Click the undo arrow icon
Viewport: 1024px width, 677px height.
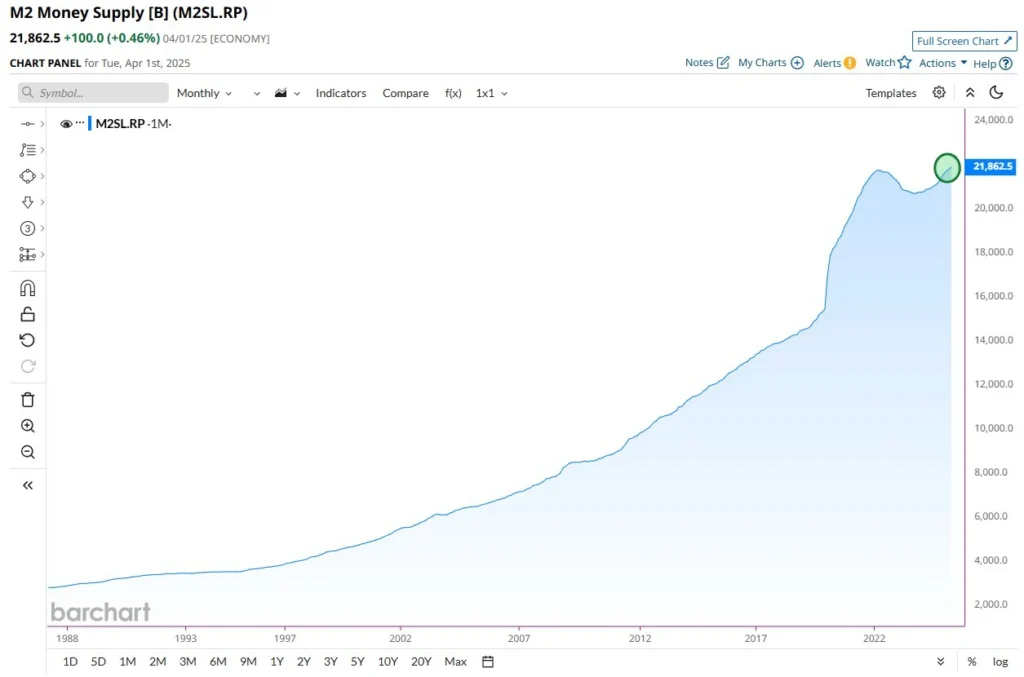tap(27, 339)
